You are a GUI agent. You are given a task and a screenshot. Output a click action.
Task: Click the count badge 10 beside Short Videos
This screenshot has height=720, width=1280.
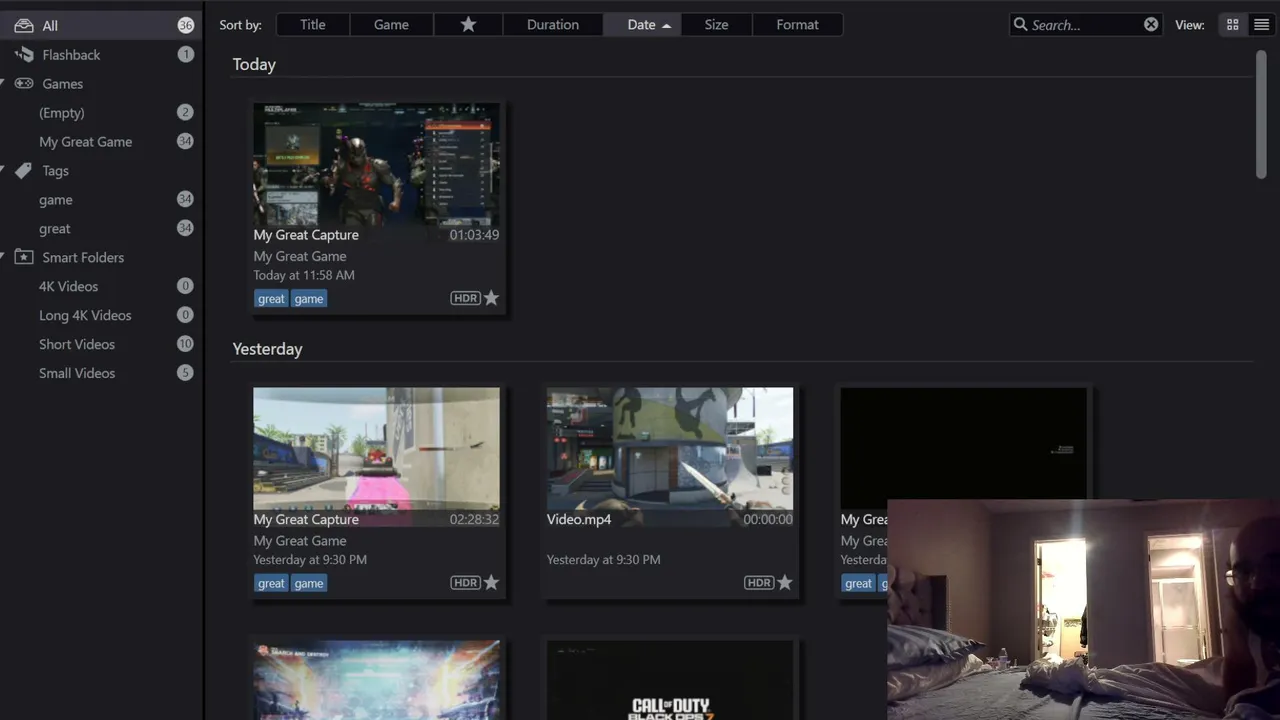click(x=185, y=344)
